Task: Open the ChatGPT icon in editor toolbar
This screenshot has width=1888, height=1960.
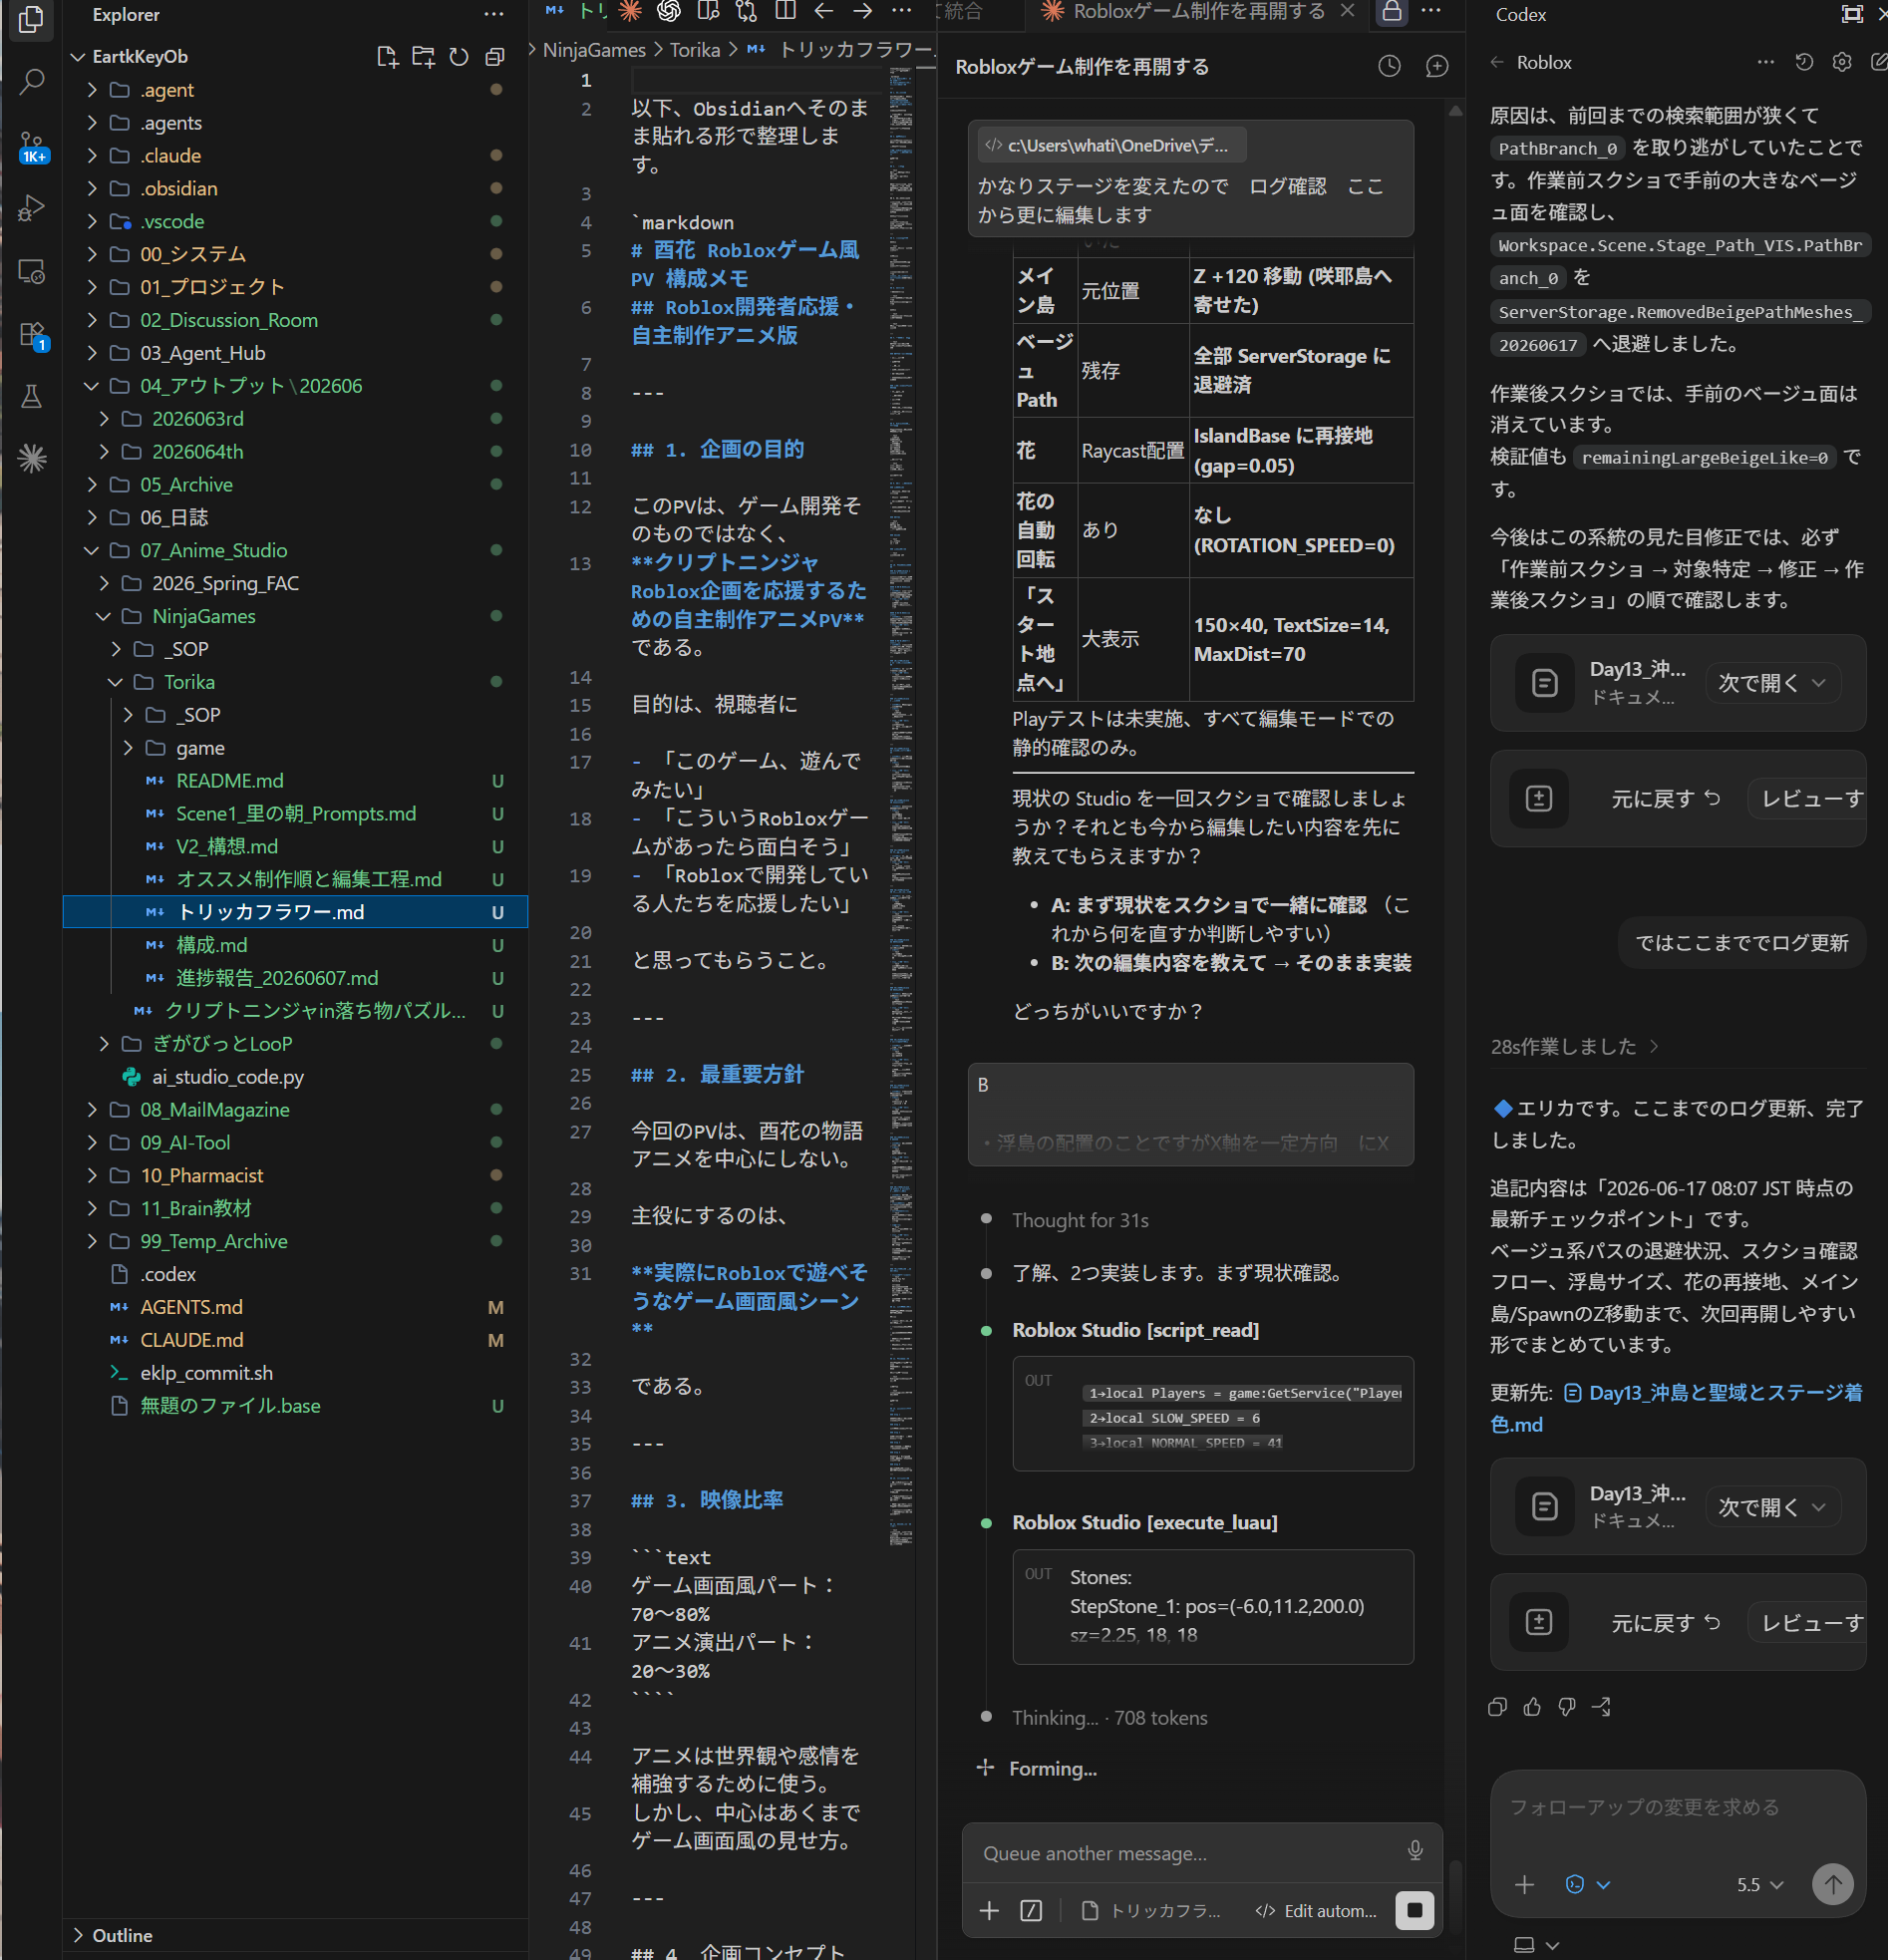Action: pos(669,11)
